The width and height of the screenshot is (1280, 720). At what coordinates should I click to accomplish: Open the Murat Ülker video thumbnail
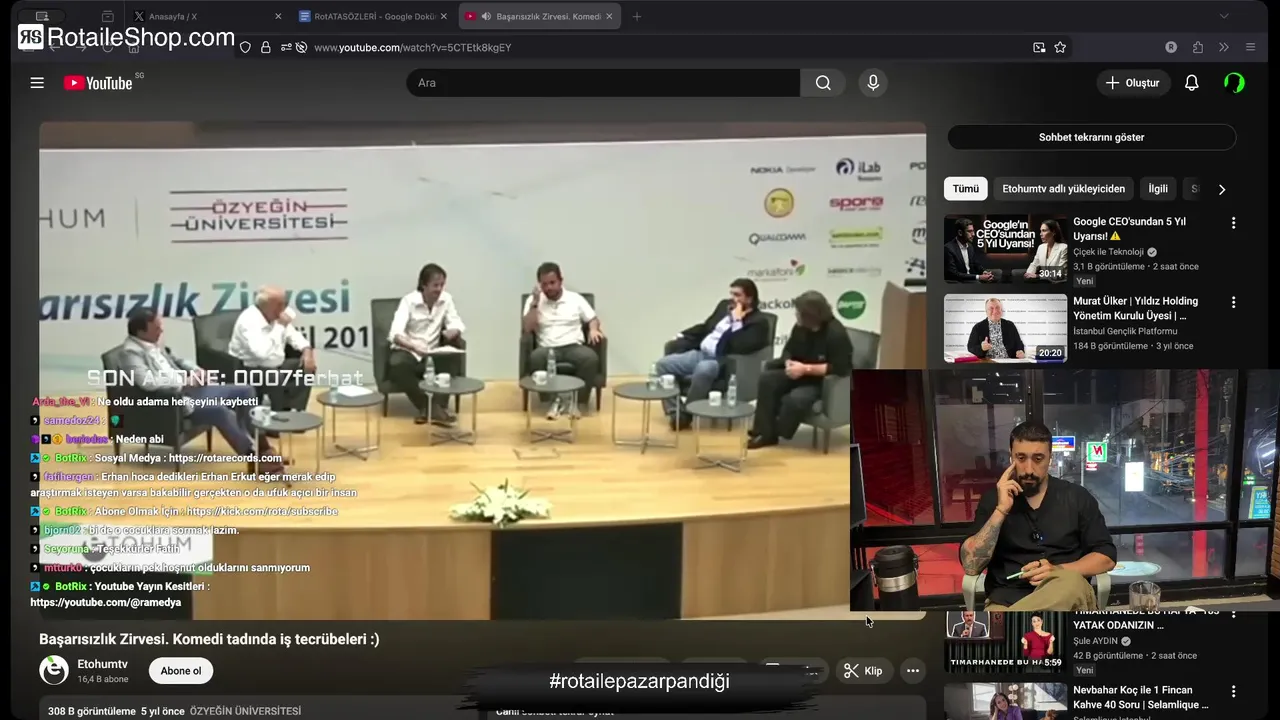[1005, 328]
